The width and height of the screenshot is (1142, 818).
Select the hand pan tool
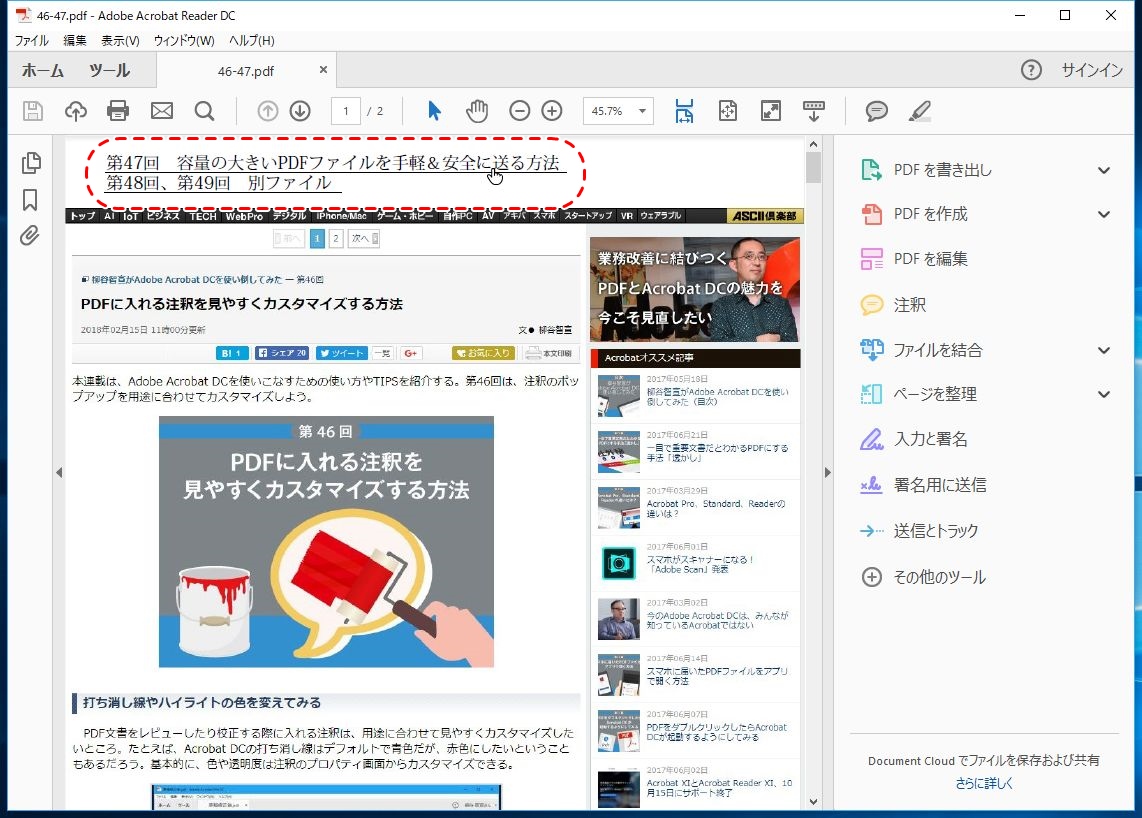pyautogui.click(x=477, y=111)
